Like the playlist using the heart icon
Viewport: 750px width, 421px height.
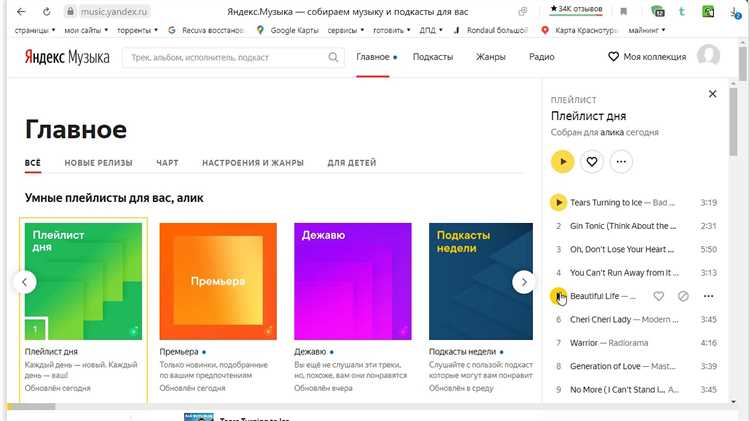tap(592, 161)
